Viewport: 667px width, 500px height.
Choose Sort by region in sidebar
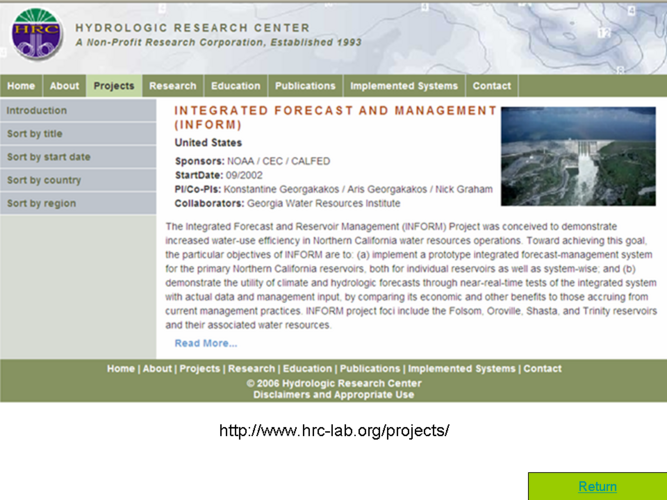tap(78, 203)
